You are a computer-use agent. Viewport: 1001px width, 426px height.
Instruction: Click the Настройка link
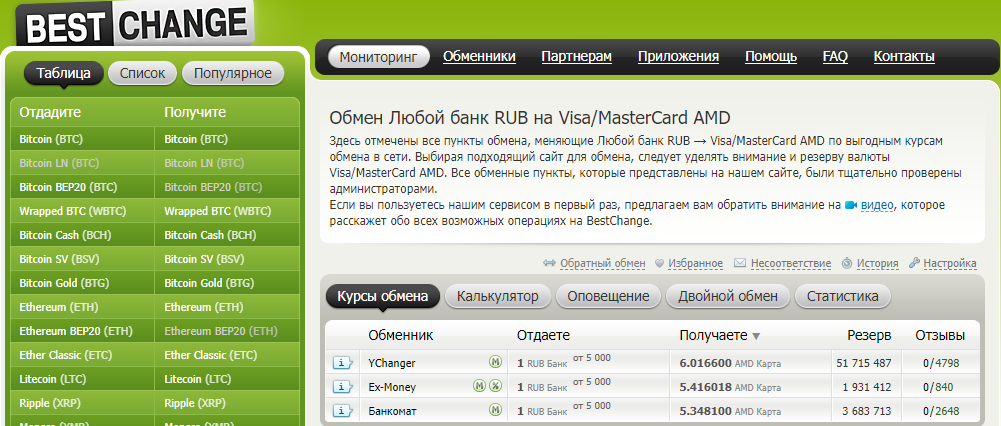click(x=950, y=263)
